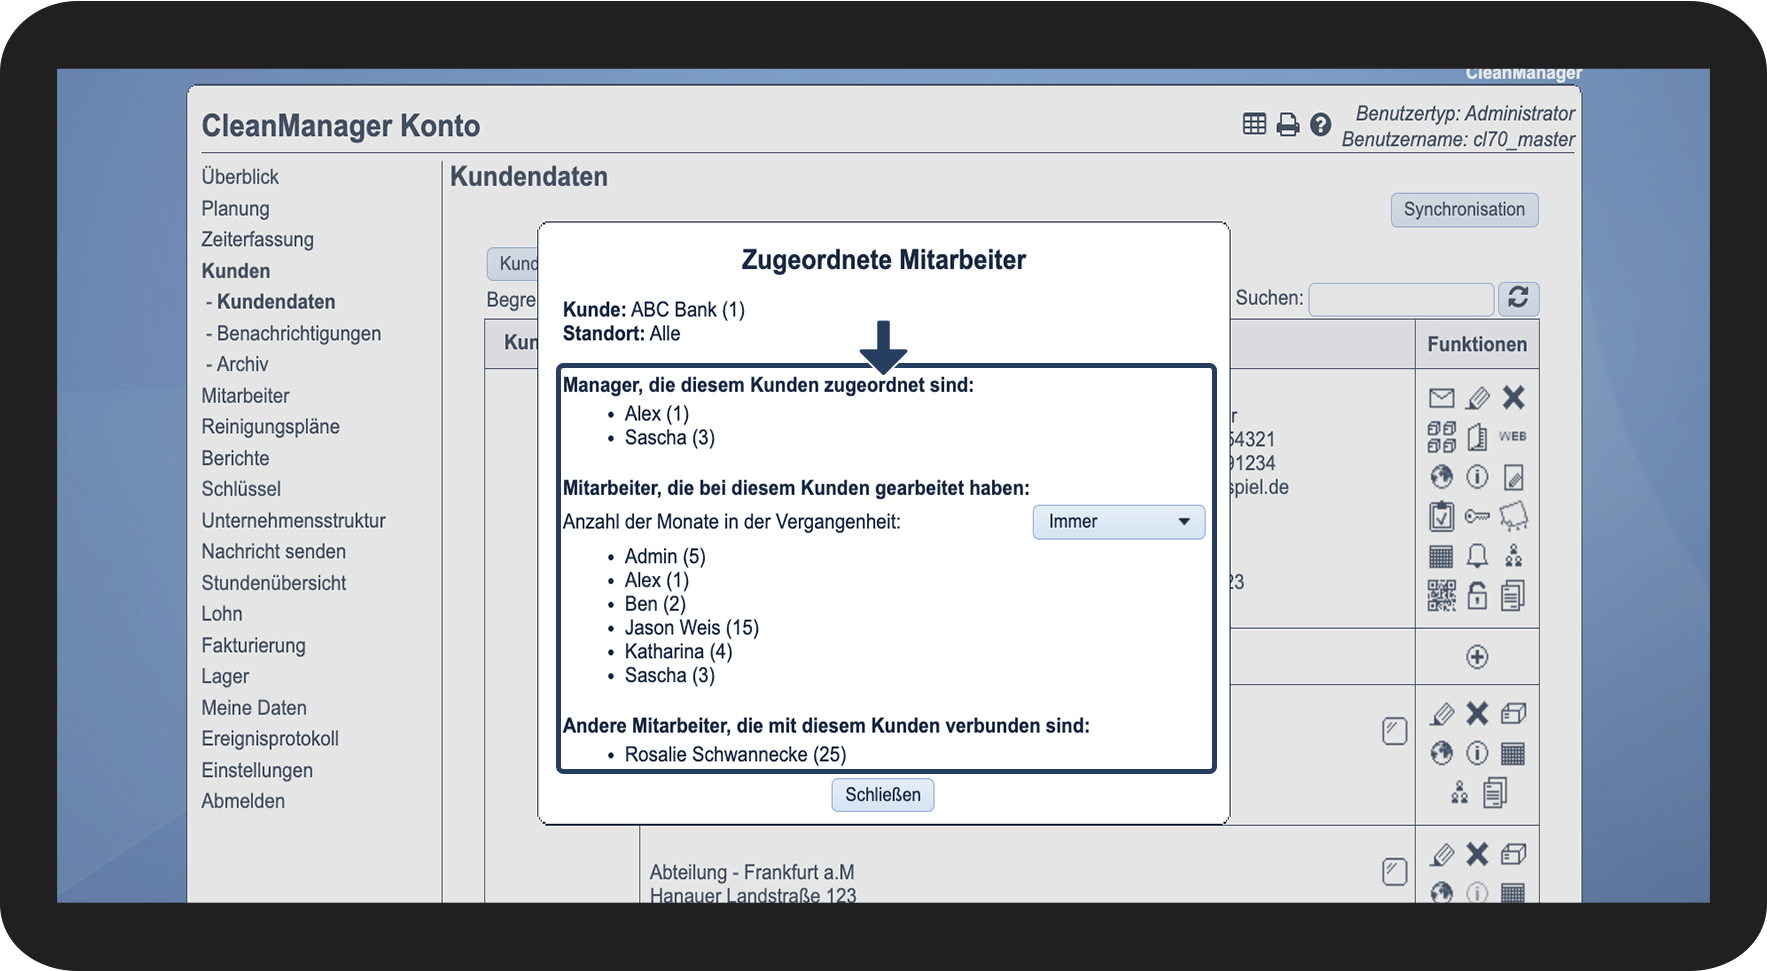Click the WEB icon in Funktionen
Image resolution: width=1767 pixels, height=971 pixels.
1512,437
